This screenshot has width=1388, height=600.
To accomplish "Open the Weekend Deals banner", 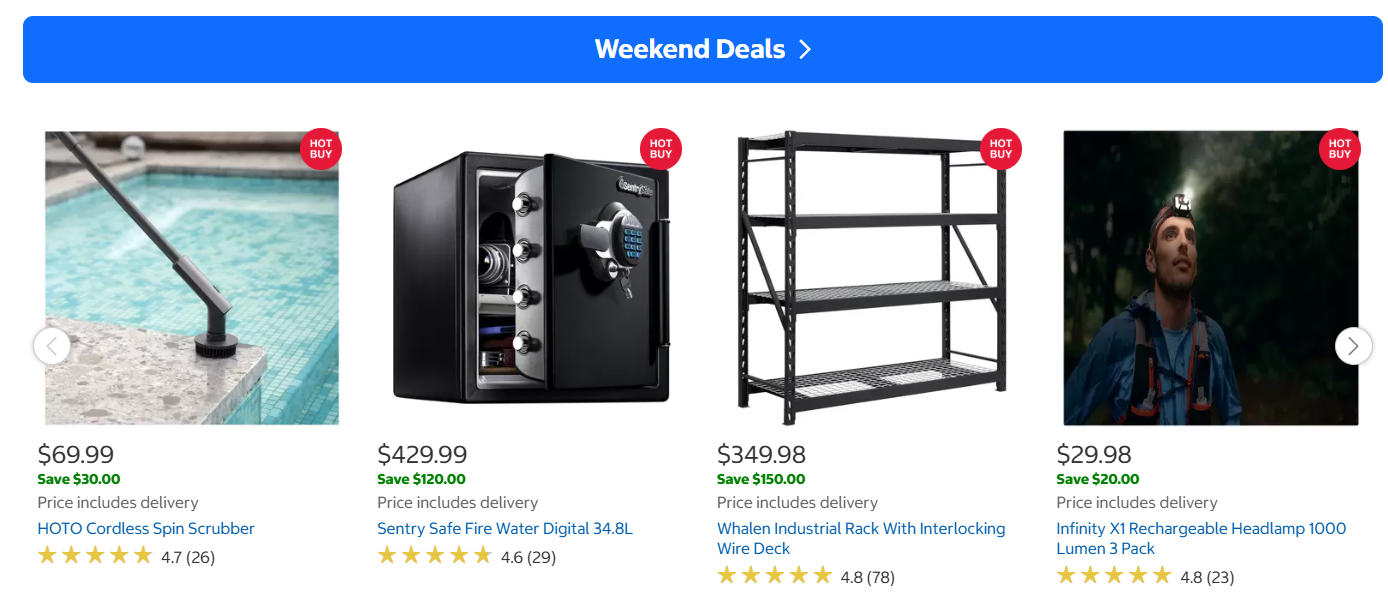I will pyautogui.click(x=690, y=49).
